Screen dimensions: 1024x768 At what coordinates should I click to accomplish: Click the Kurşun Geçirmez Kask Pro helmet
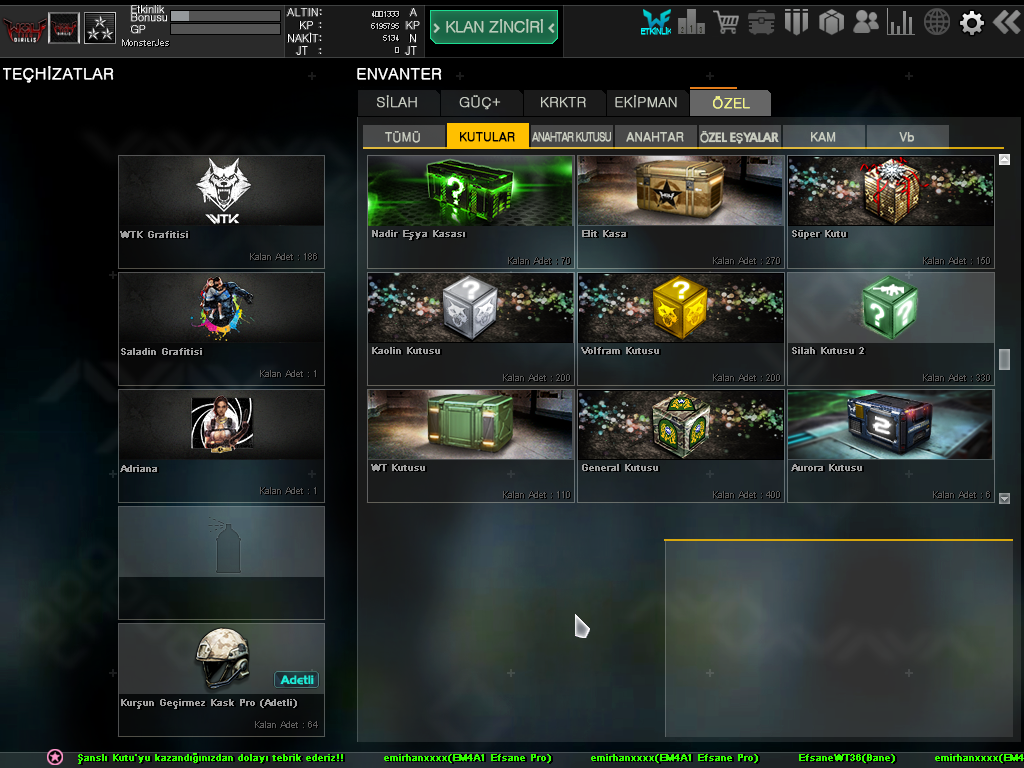[x=221, y=680]
